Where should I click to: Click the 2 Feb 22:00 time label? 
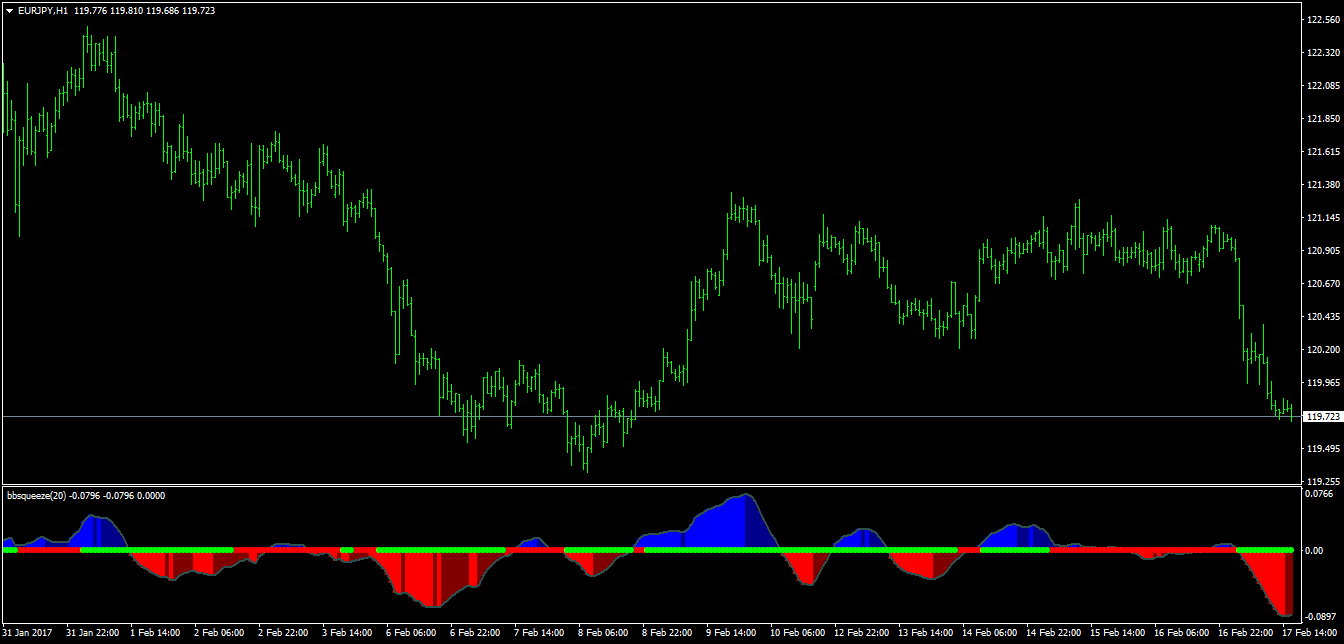(284, 634)
